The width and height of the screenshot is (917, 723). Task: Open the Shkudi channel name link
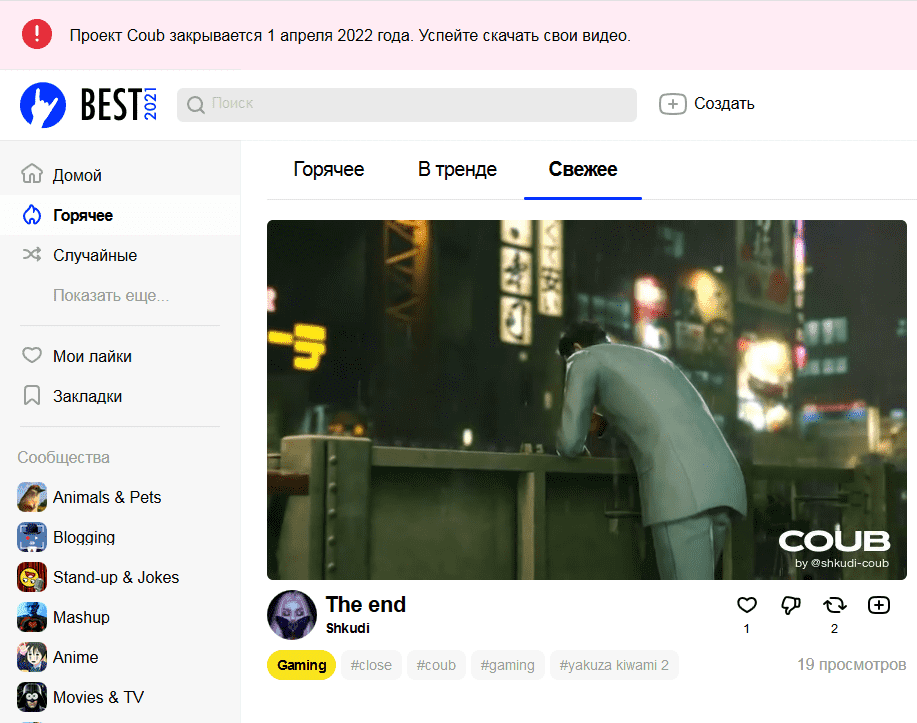click(x=348, y=628)
